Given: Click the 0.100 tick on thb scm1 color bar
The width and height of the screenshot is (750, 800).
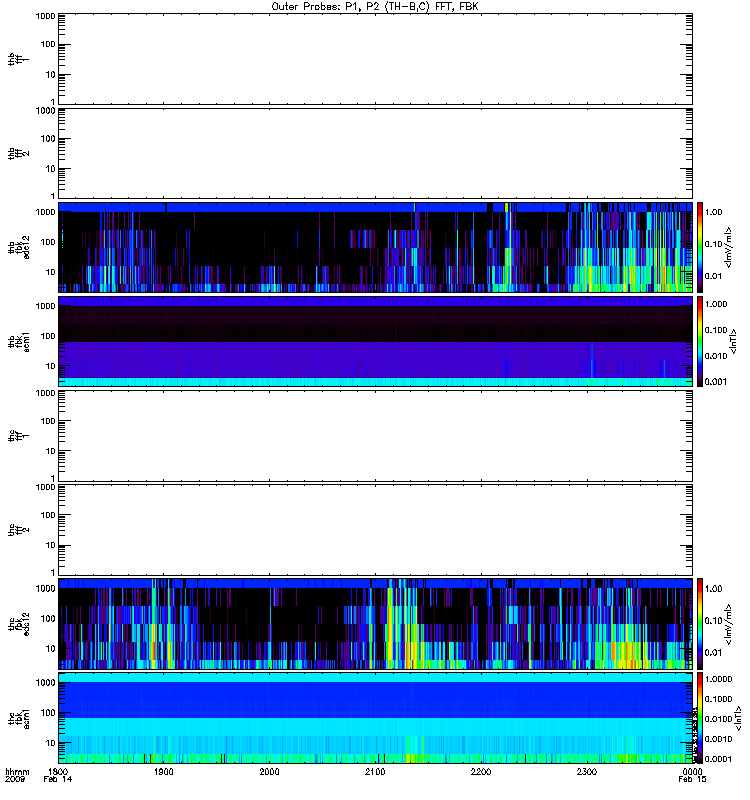Looking at the screenshot, I should tap(716, 330).
